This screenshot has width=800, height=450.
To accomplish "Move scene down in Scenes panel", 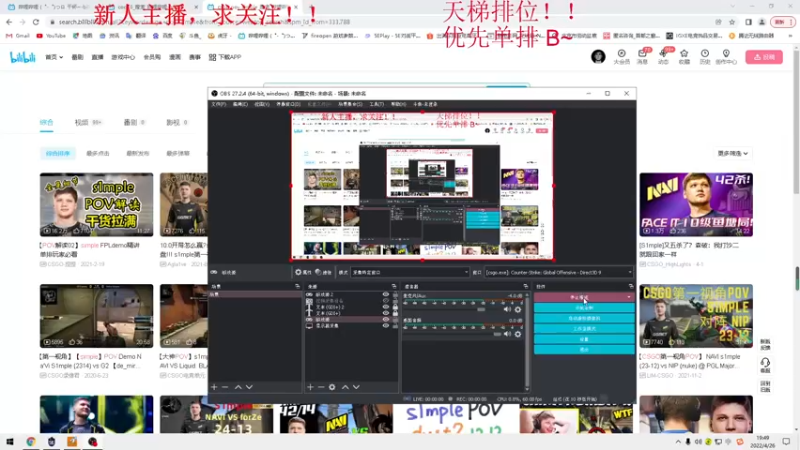I will coord(249,387).
